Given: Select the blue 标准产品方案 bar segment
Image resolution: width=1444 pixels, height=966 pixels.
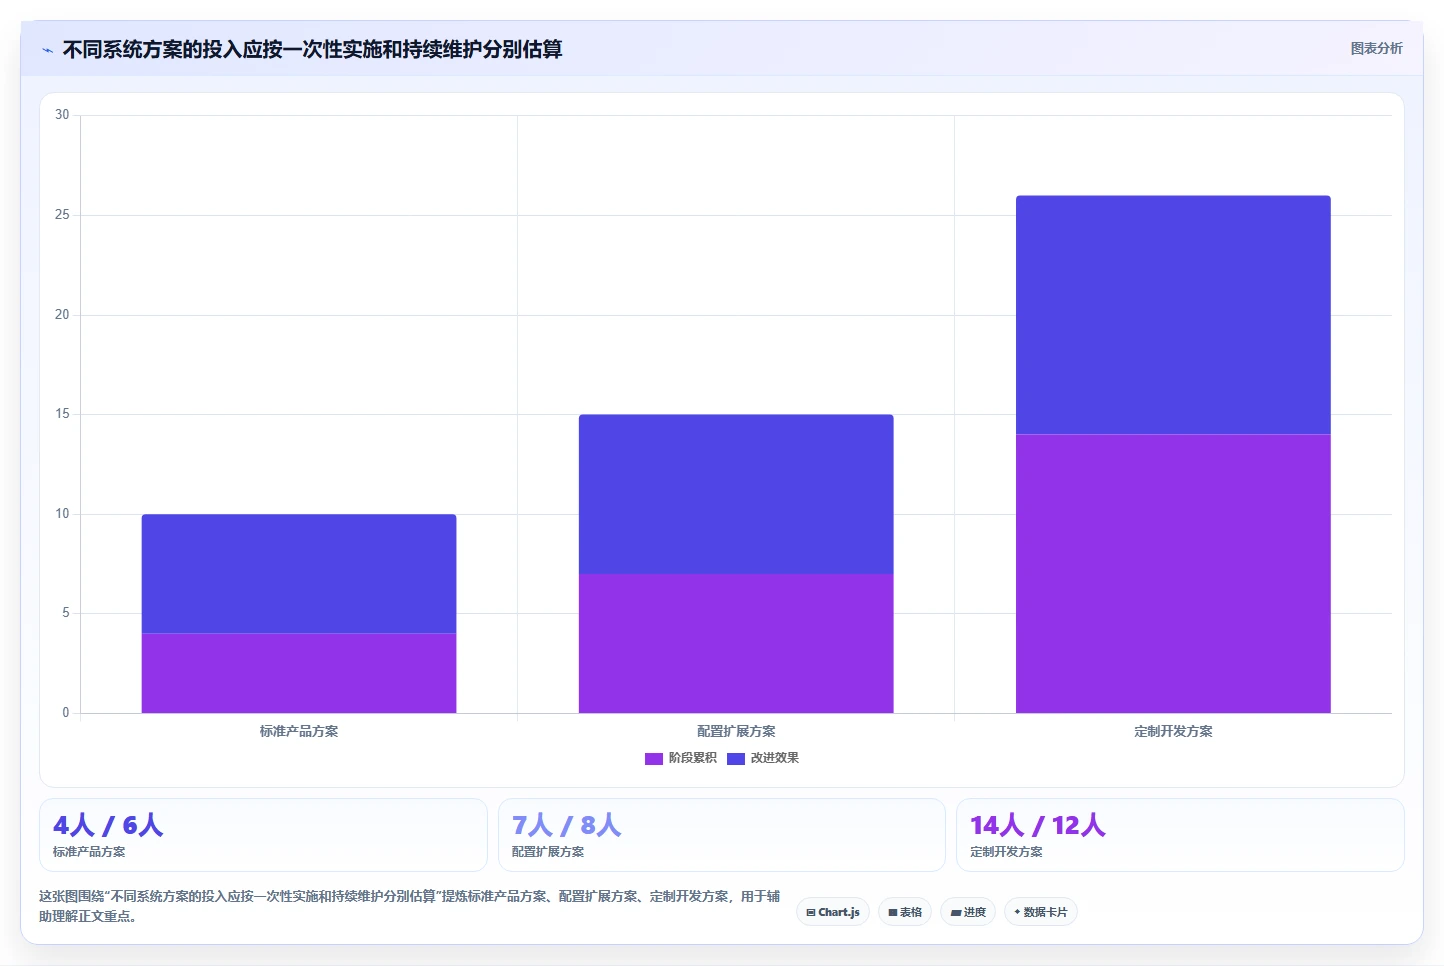Looking at the screenshot, I should coord(299,574).
